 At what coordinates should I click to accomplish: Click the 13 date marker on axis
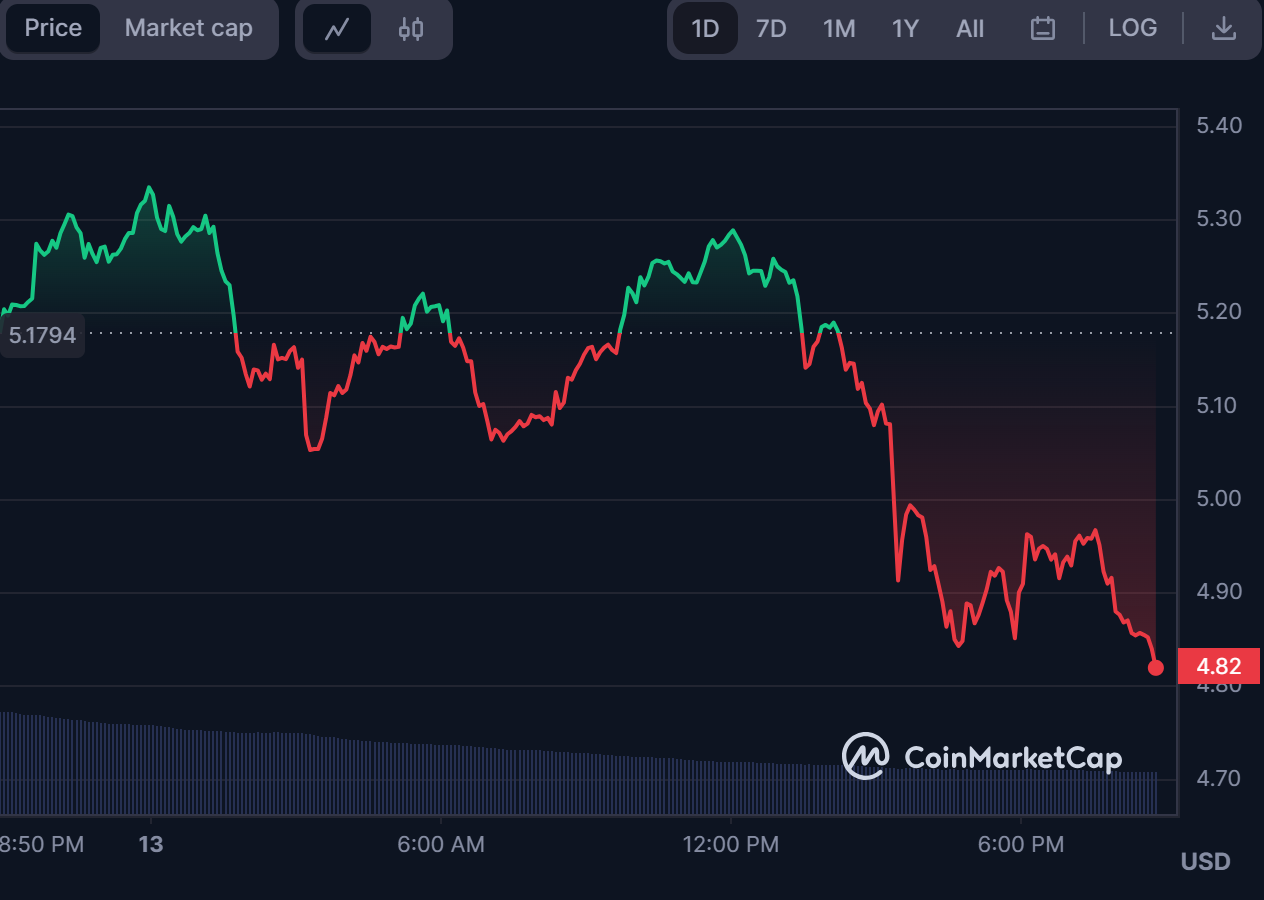[151, 845]
